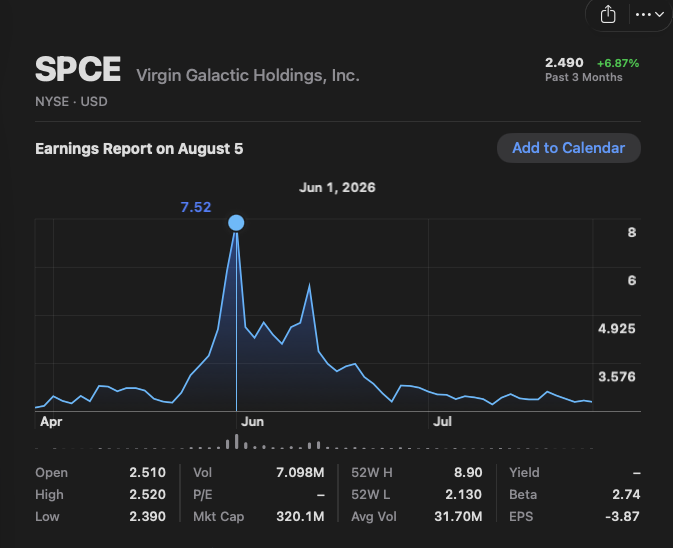Click the NYSE · USD exchange label
Viewport: 673px width, 548px height.
point(71,102)
